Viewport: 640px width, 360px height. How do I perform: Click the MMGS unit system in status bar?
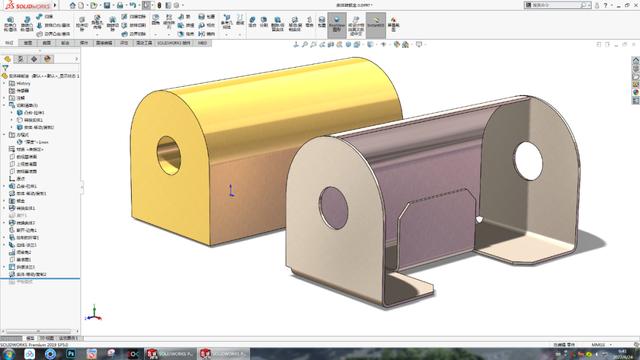[598, 344]
